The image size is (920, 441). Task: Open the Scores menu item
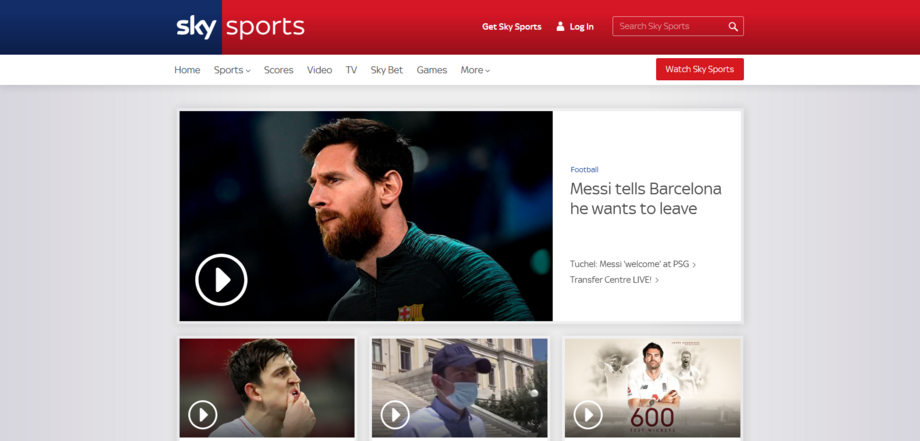(x=279, y=70)
